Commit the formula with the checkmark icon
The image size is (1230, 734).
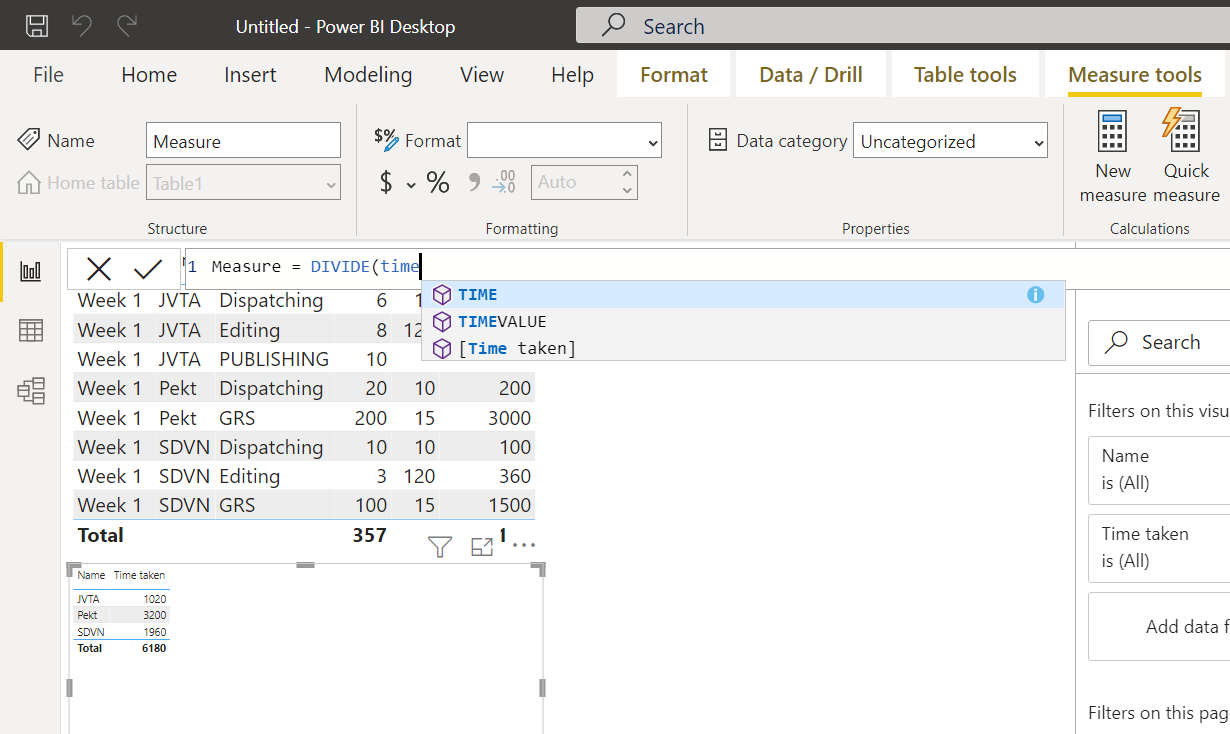(x=148, y=268)
